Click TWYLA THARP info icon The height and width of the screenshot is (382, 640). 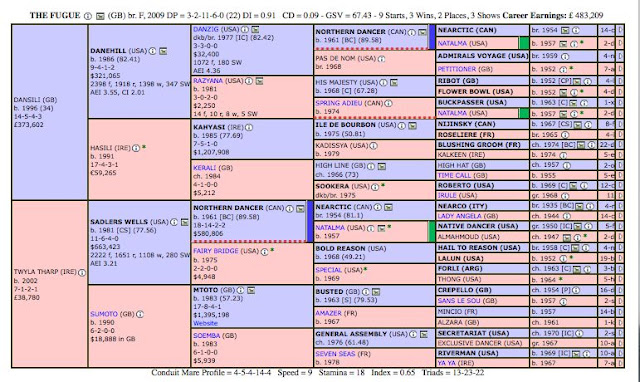(x=82, y=272)
